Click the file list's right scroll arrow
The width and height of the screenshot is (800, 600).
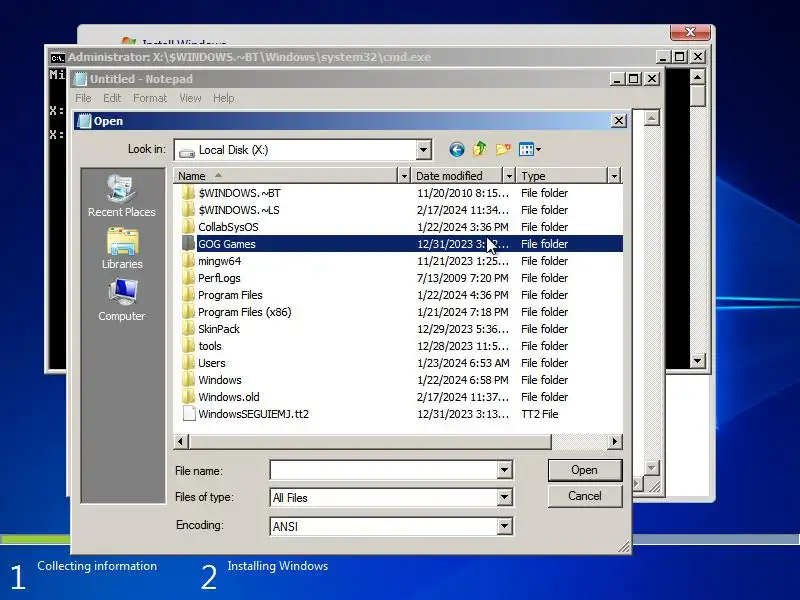[x=615, y=441]
